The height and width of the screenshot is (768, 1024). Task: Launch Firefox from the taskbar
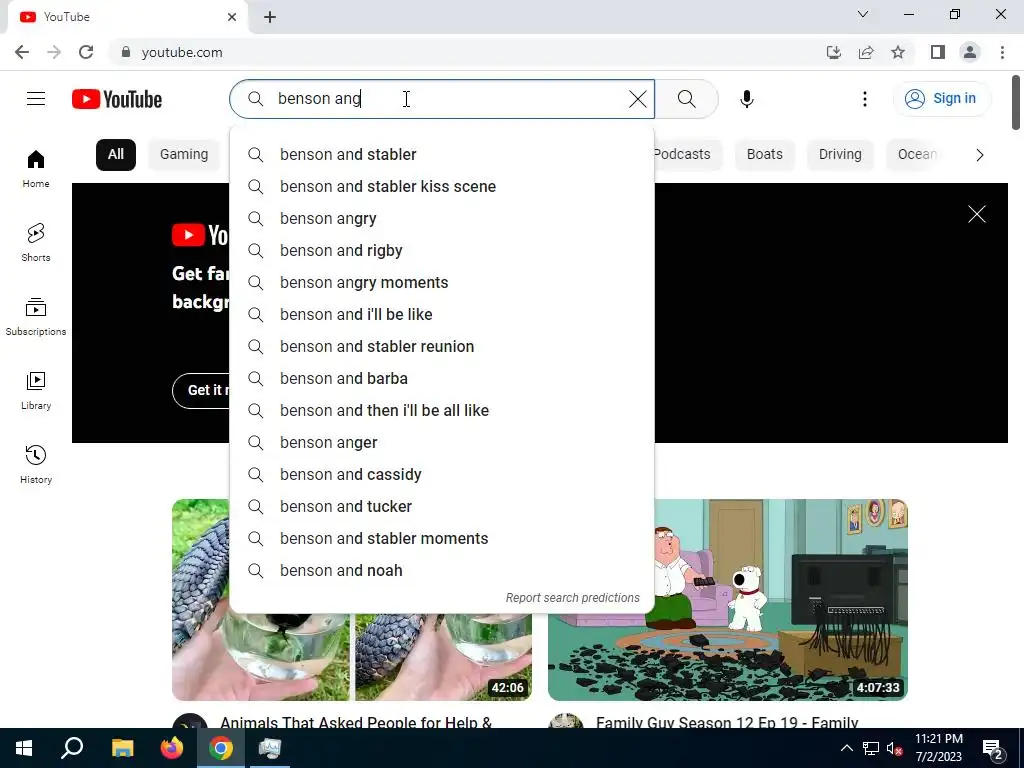tap(172, 748)
